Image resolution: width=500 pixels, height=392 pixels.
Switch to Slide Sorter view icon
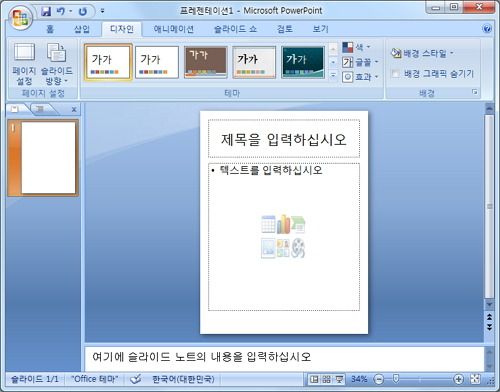(x=327, y=379)
